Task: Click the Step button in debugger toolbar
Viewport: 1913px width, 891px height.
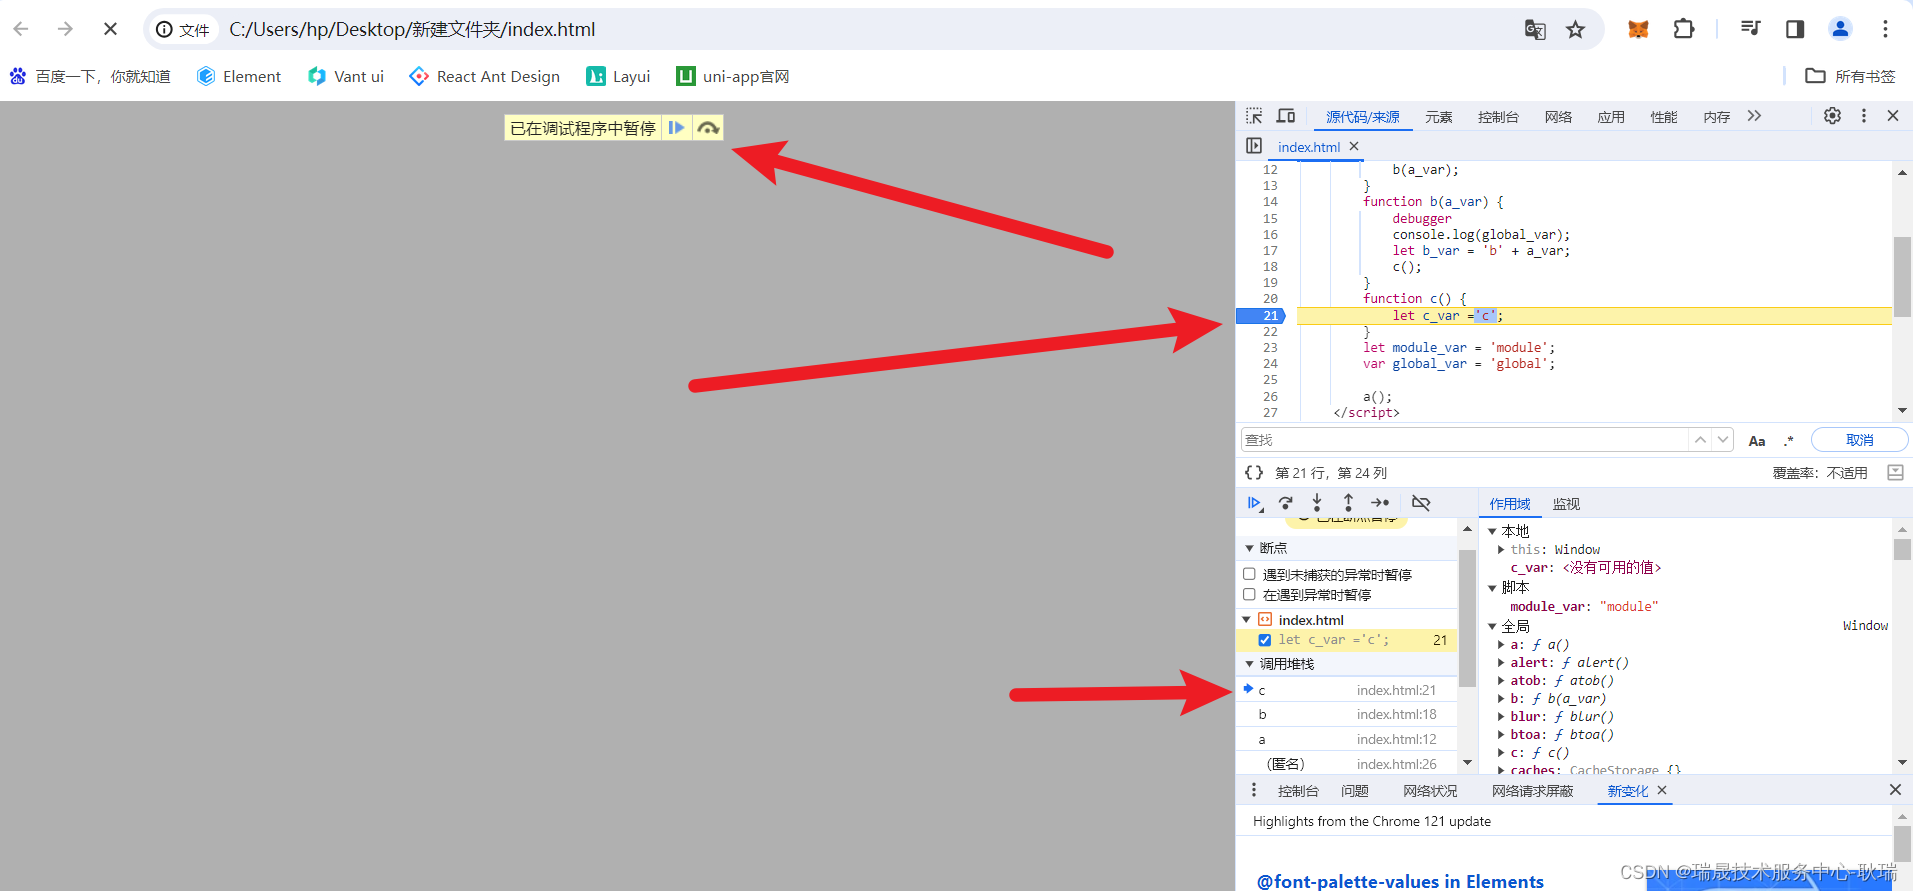Action: pyautogui.click(x=1380, y=503)
